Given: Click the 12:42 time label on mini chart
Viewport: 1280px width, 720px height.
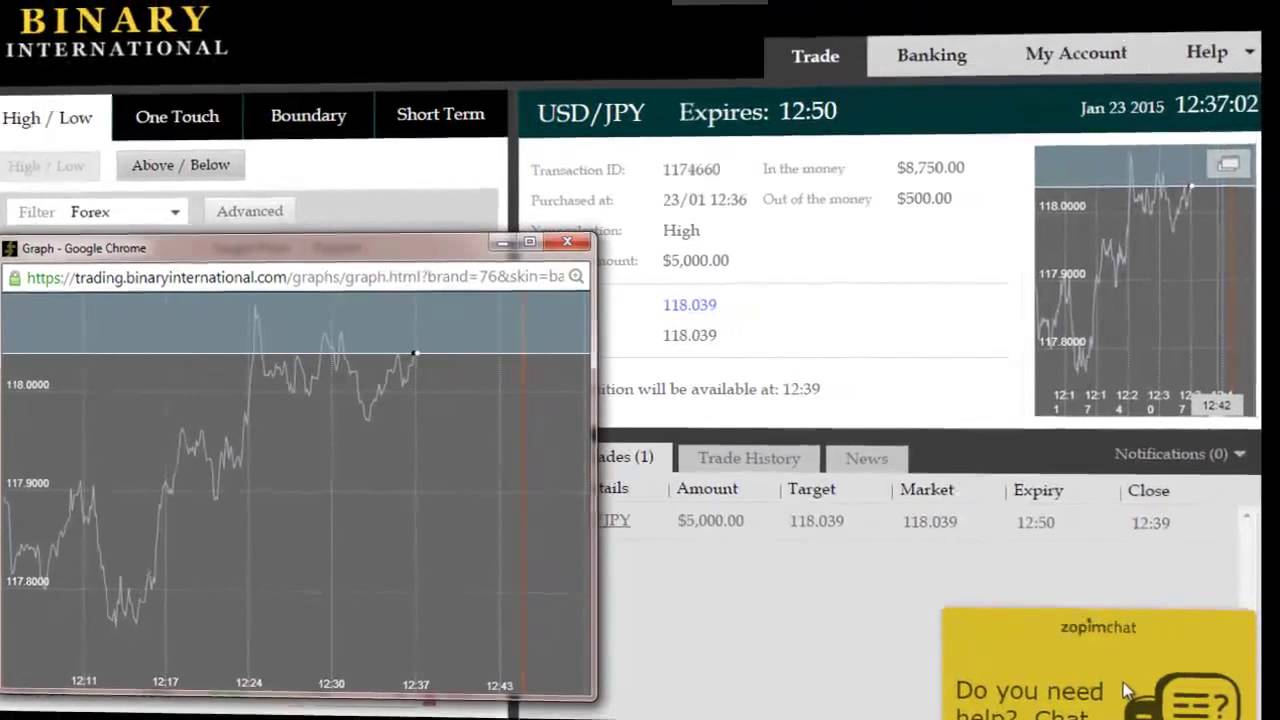Looking at the screenshot, I should coord(1216,405).
